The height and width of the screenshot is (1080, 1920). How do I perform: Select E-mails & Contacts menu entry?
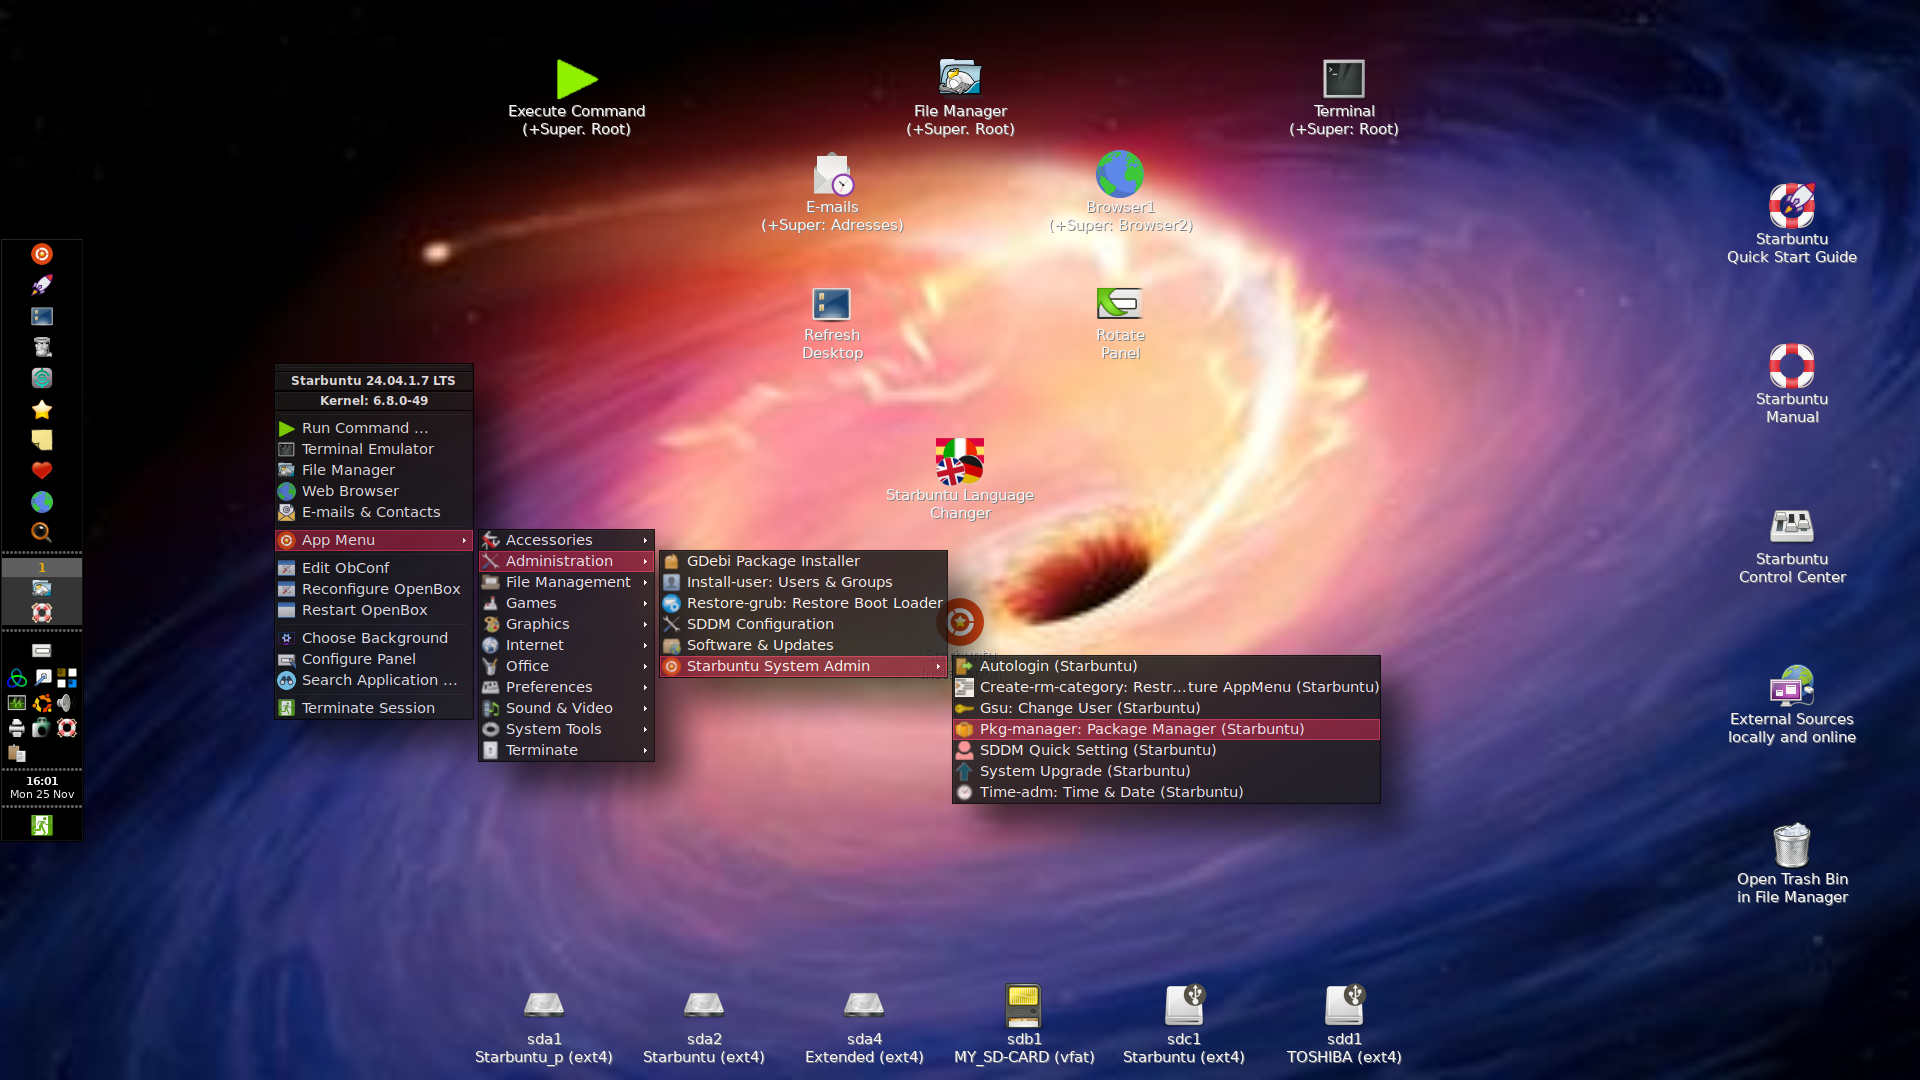point(374,512)
